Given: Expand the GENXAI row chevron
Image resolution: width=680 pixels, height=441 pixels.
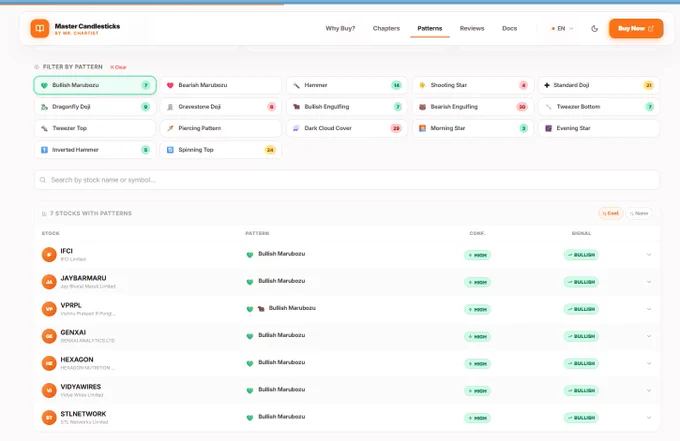Looking at the screenshot, I should [649, 336].
